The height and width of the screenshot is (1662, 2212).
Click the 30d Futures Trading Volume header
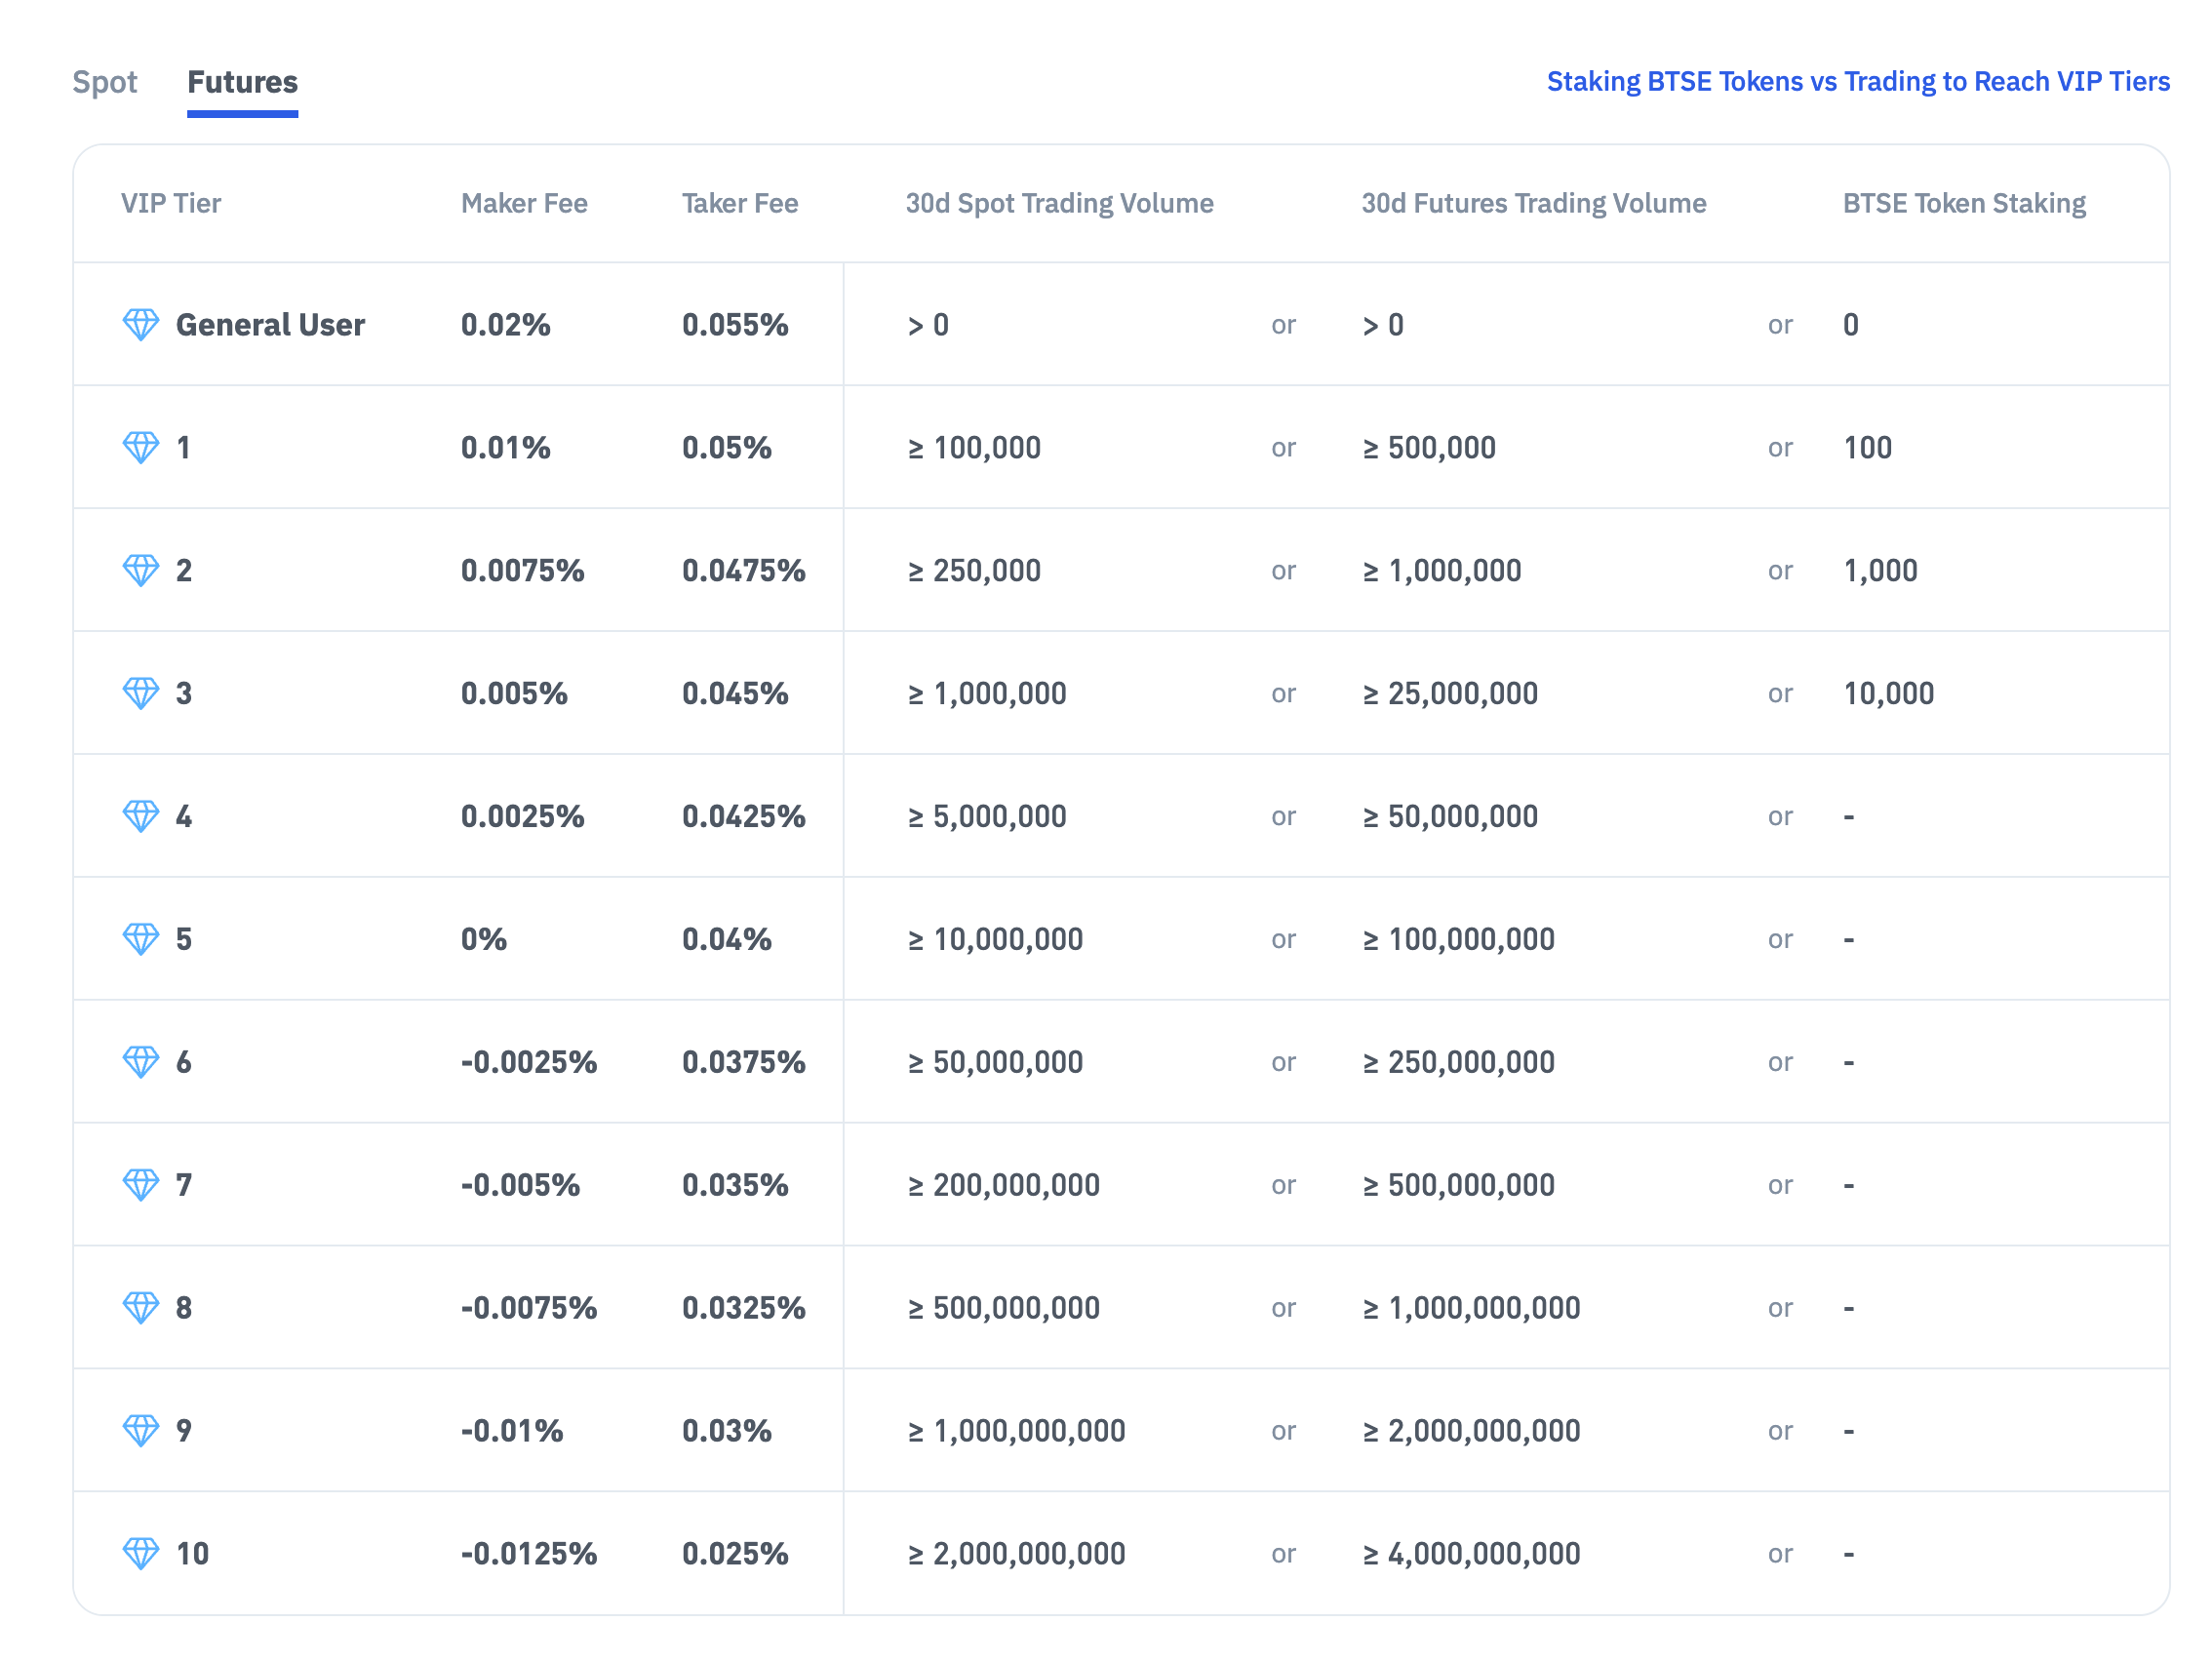tap(1533, 204)
